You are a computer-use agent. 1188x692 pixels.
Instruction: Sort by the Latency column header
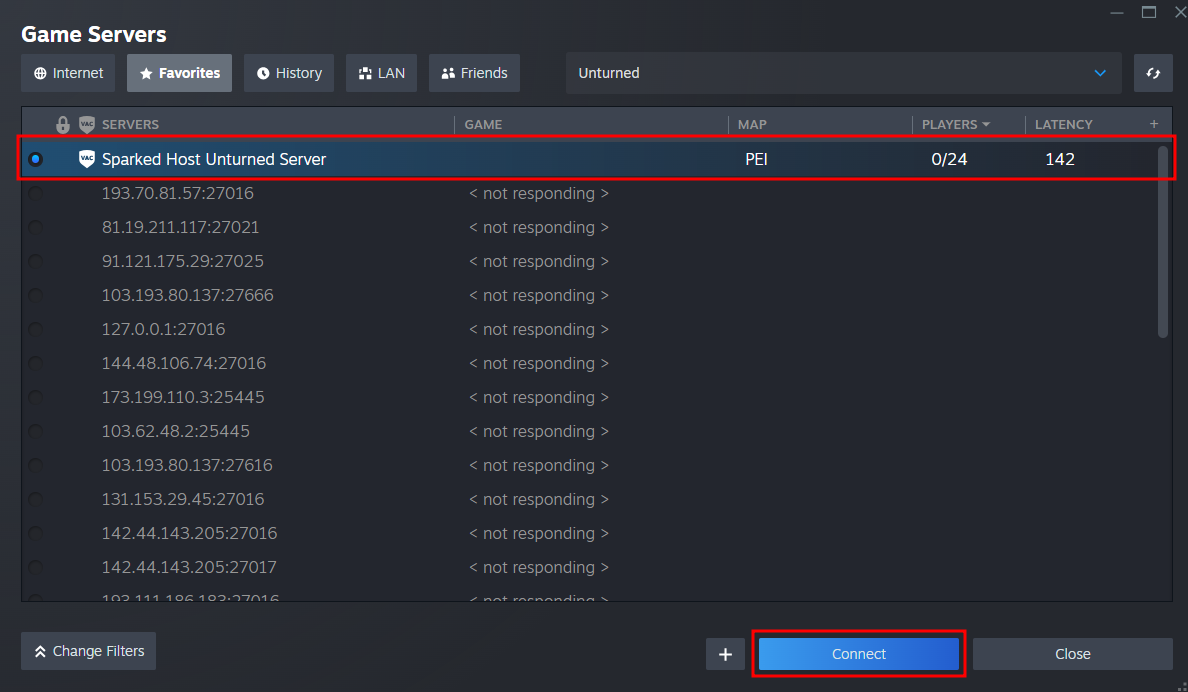pos(1064,124)
